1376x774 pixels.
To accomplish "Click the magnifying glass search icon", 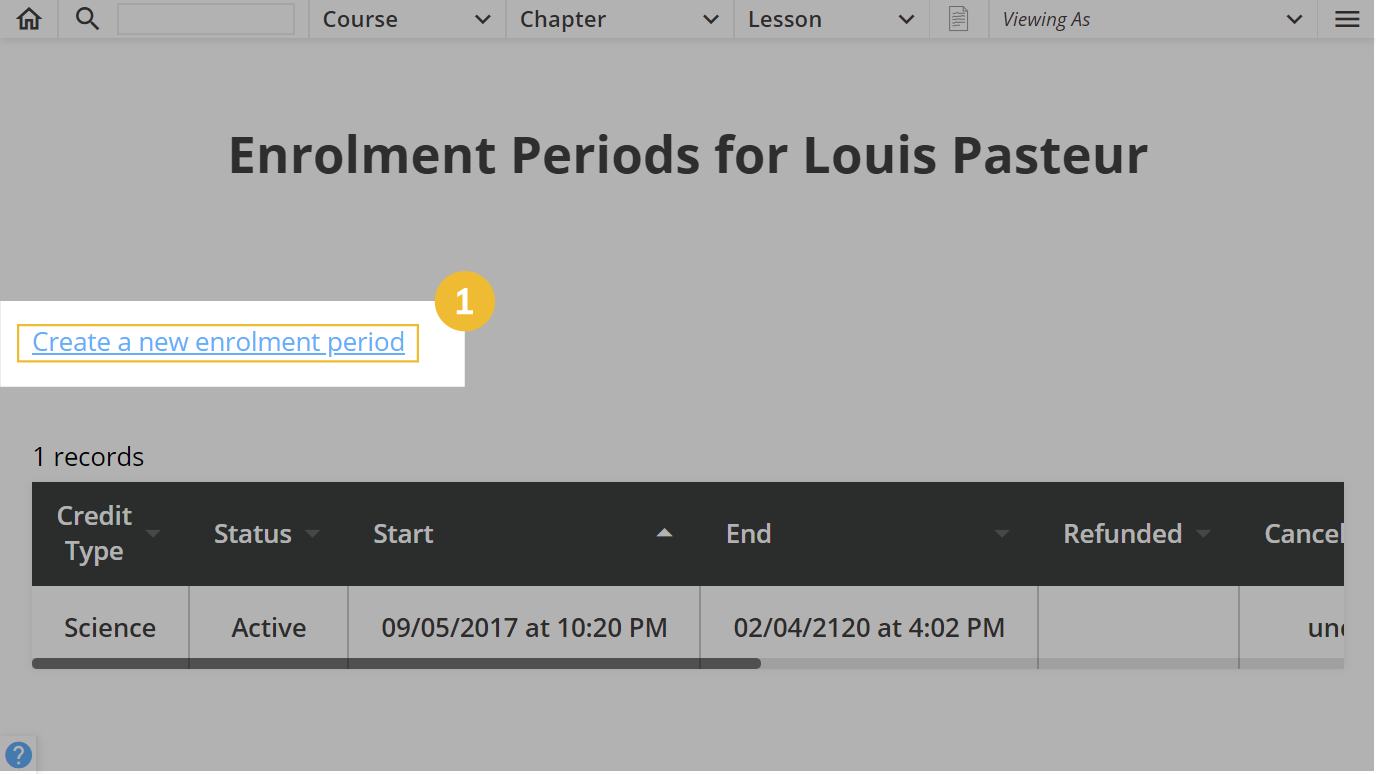I will pyautogui.click(x=87, y=19).
